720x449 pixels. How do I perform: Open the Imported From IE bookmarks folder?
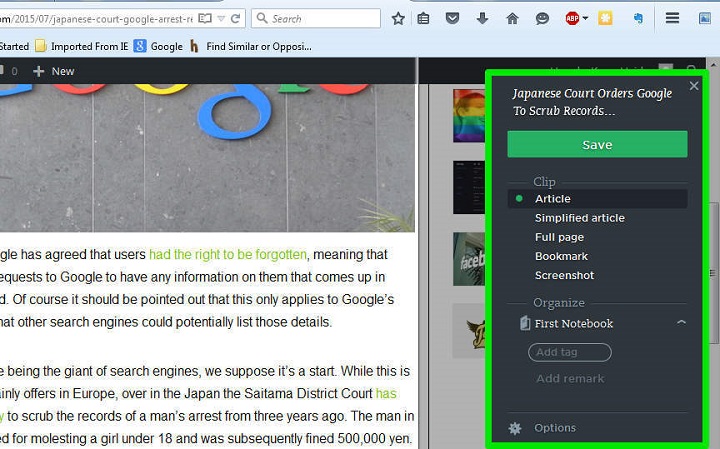click(82, 46)
